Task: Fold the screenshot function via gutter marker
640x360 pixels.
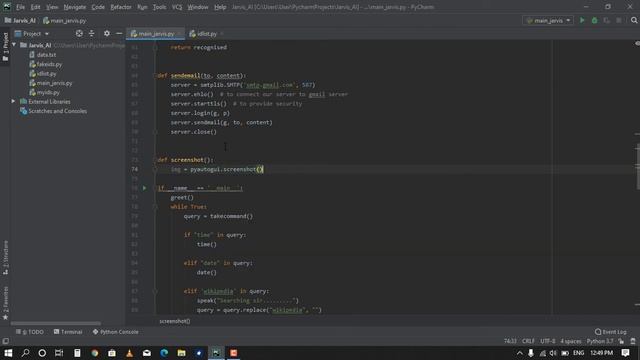Action: point(155,160)
